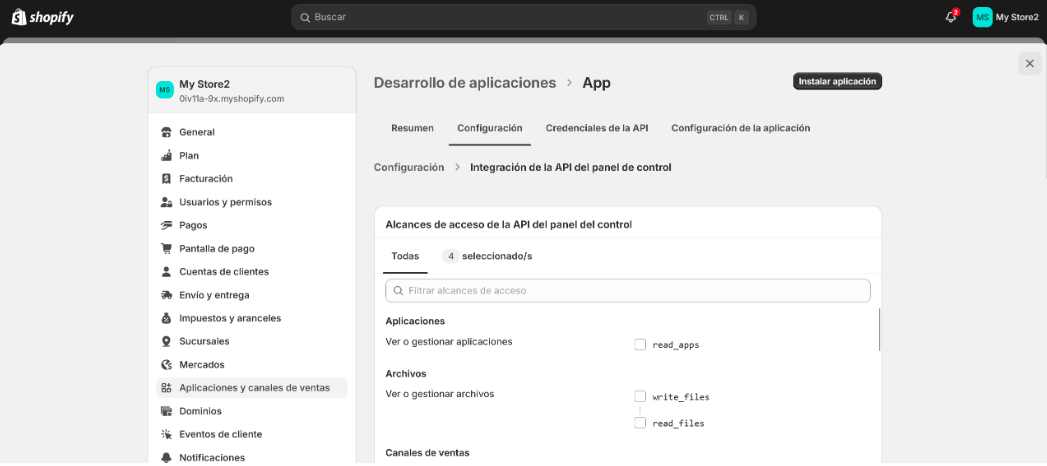1047x466 pixels.
Task: Go back to Desarrollo de aplicaciones breadcrumb
Action: click(464, 83)
